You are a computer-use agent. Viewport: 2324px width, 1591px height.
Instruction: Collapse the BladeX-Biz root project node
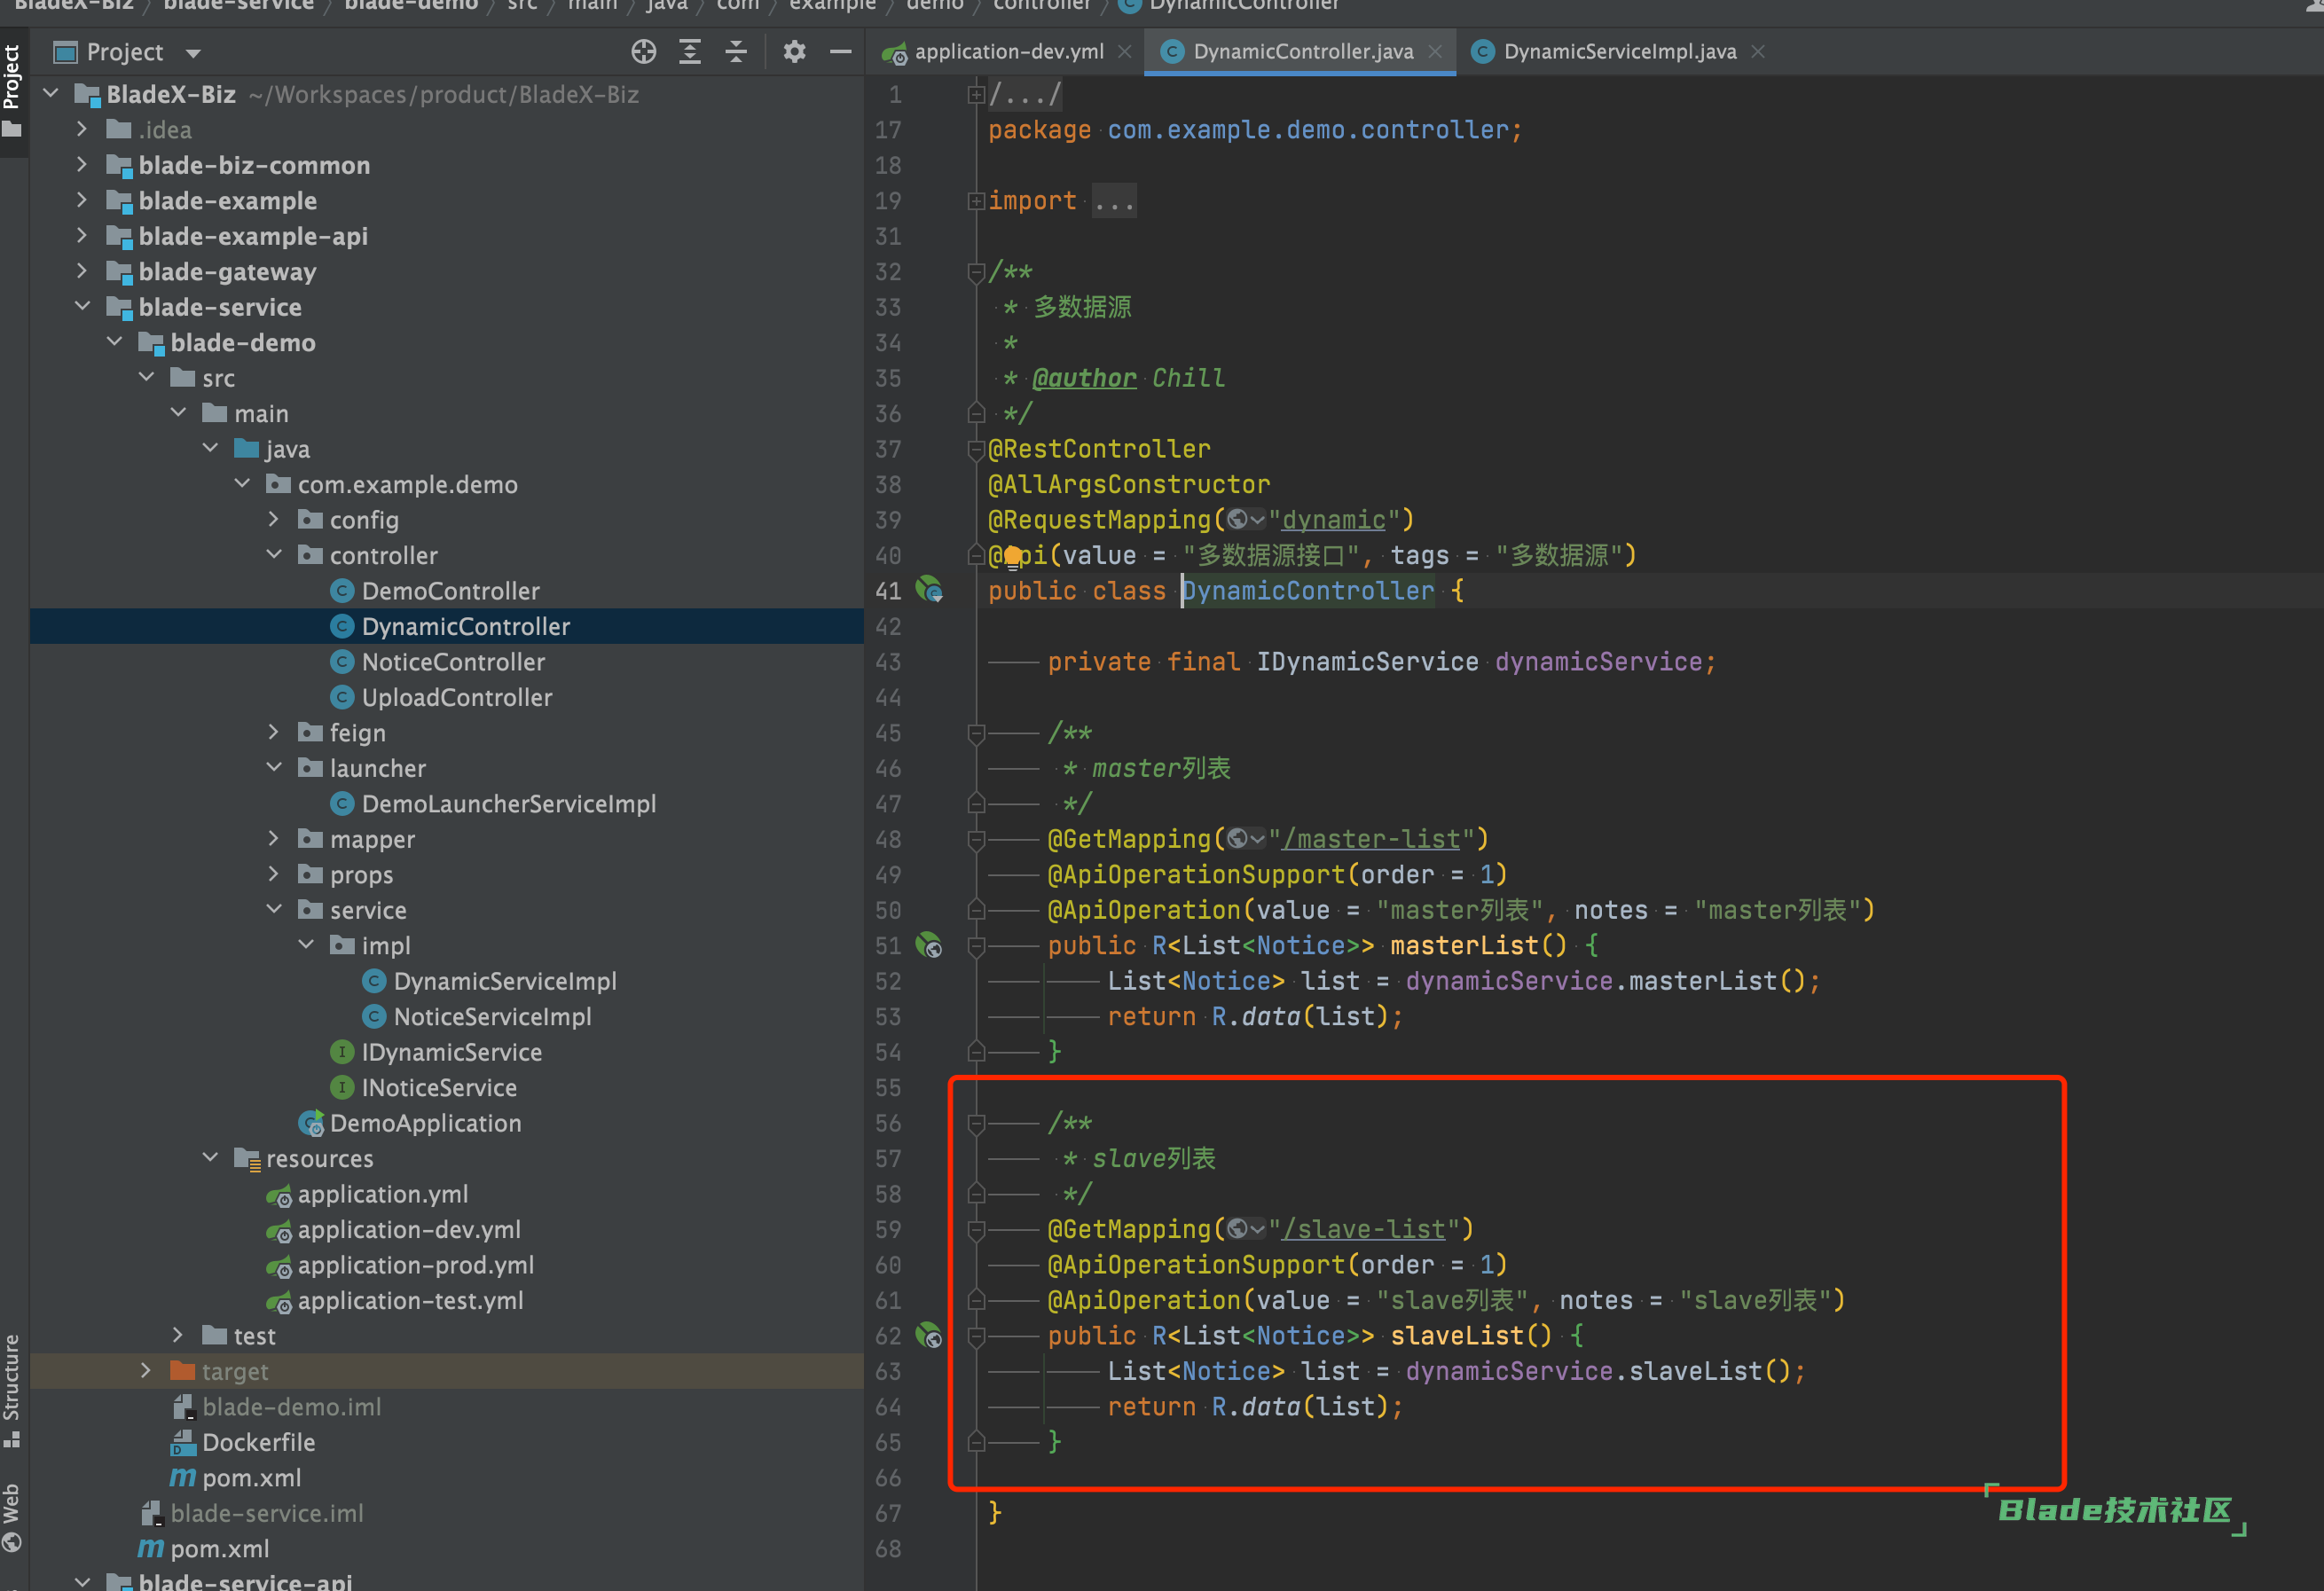(51, 94)
